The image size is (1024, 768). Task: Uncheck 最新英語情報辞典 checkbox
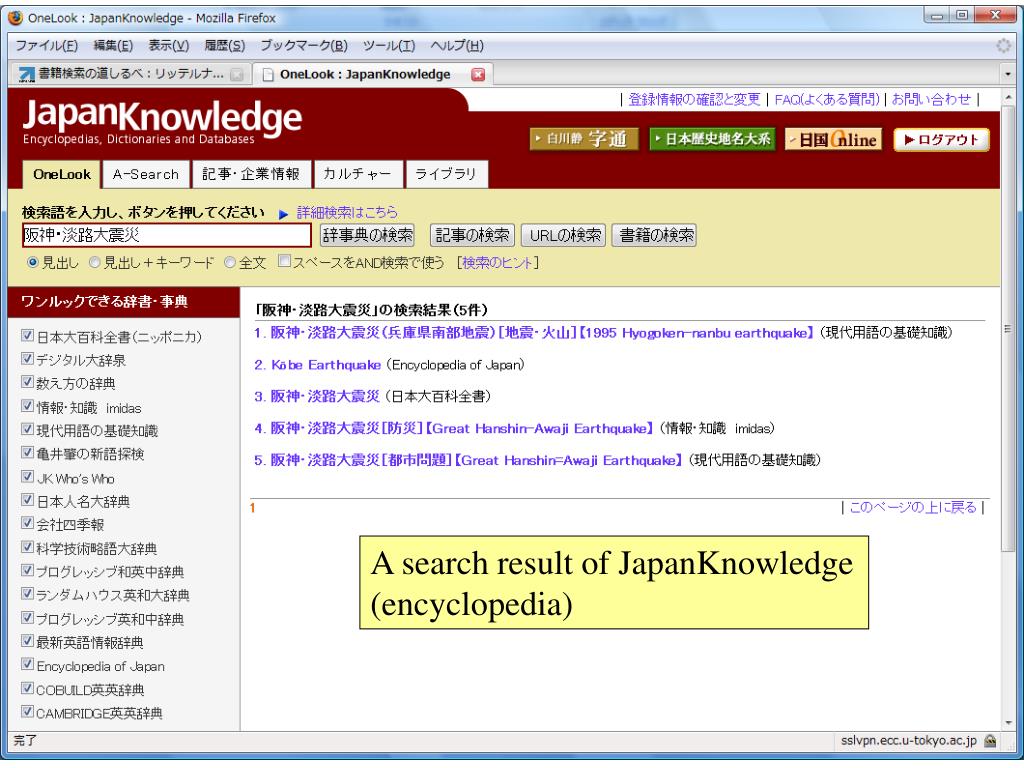(x=27, y=641)
